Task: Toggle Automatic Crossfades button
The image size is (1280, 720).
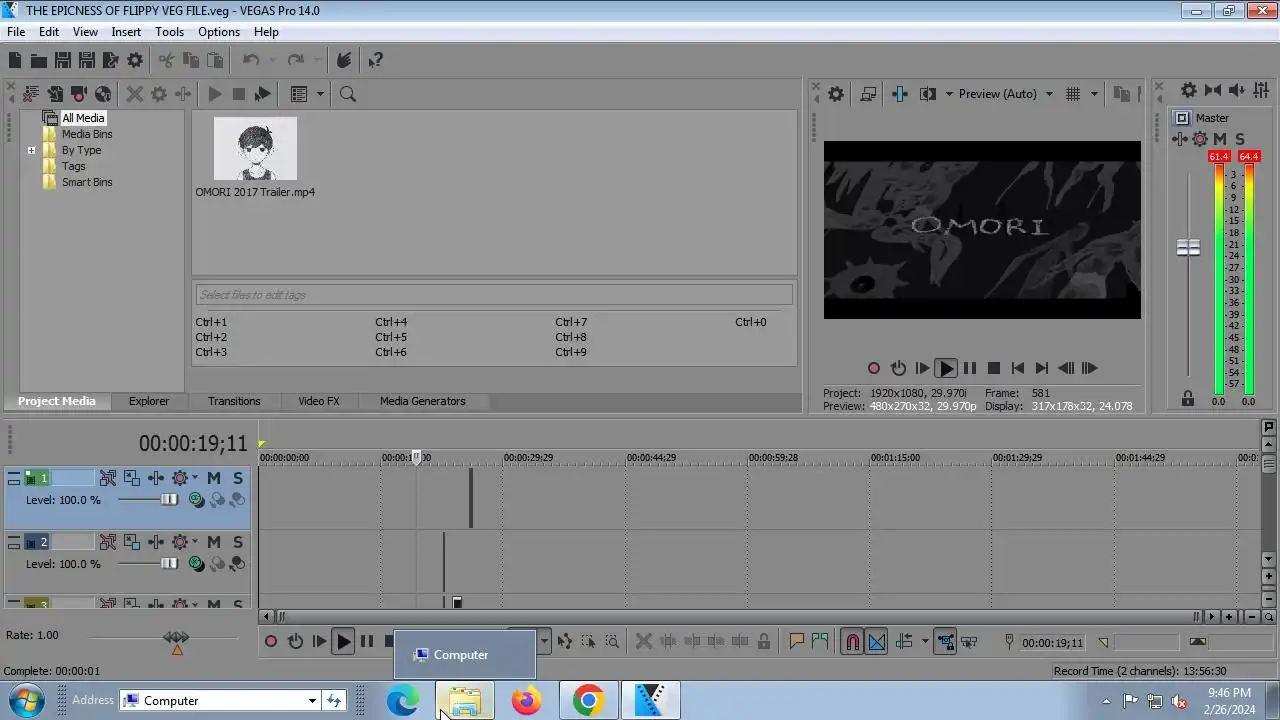Action: (876, 642)
